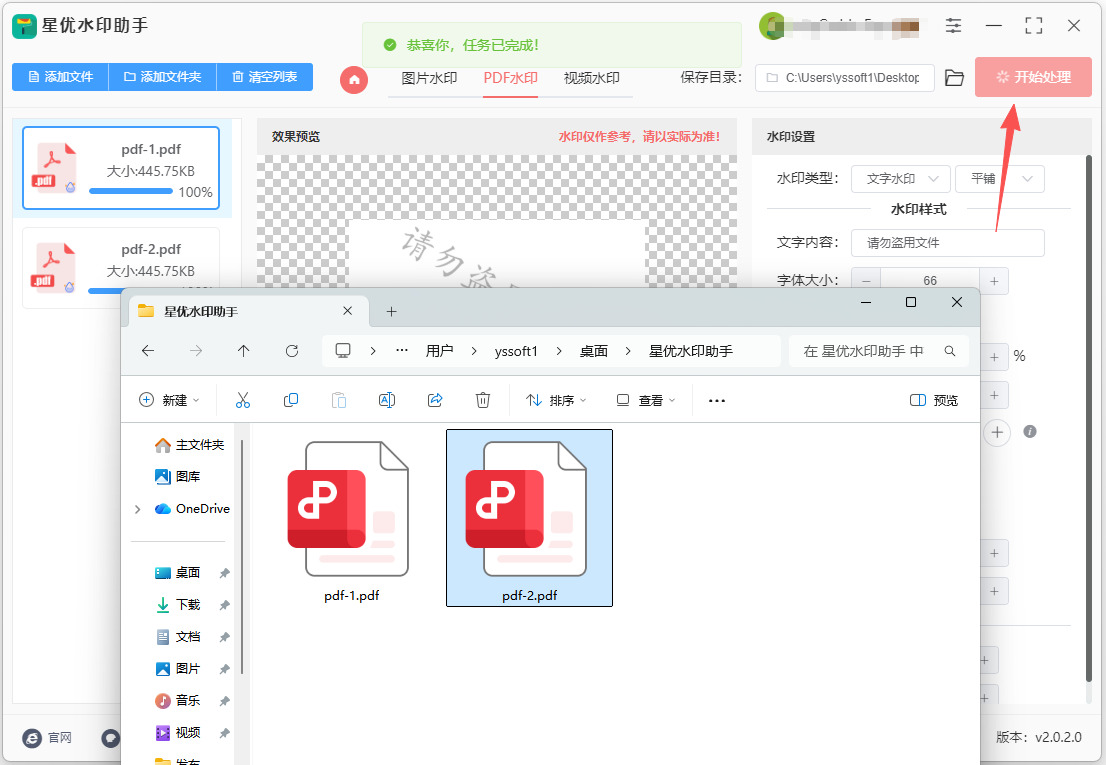The width and height of the screenshot is (1106, 765).
Task: Refresh the Explorer folder view
Action: pyautogui.click(x=292, y=350)
